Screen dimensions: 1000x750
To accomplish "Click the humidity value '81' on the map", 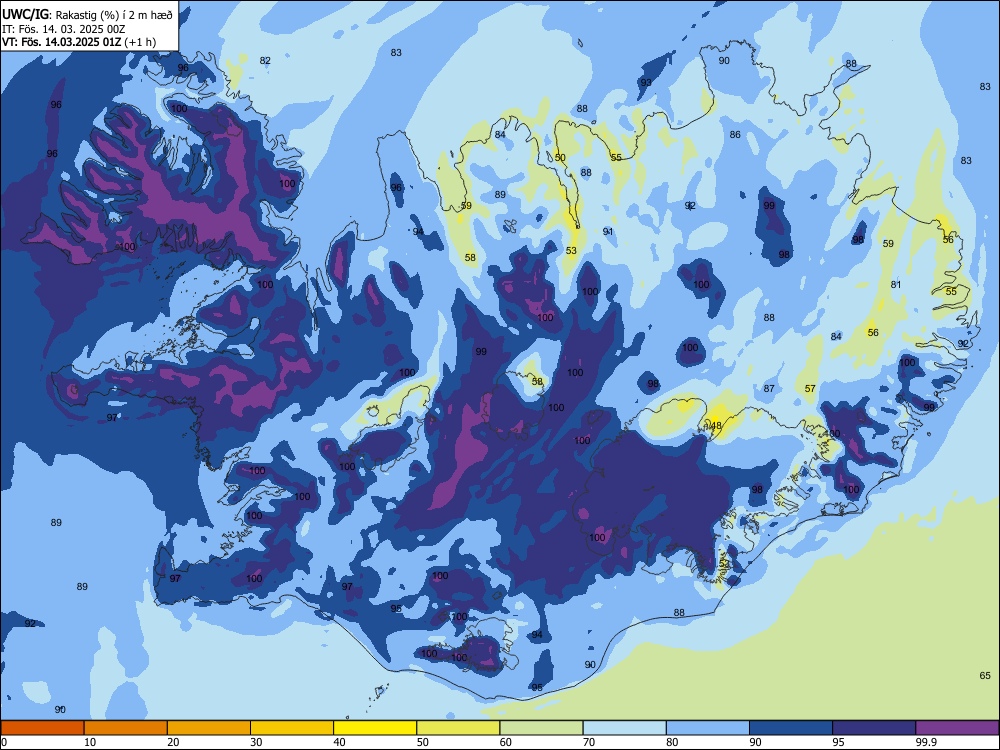I will click(x=896, y=284).
